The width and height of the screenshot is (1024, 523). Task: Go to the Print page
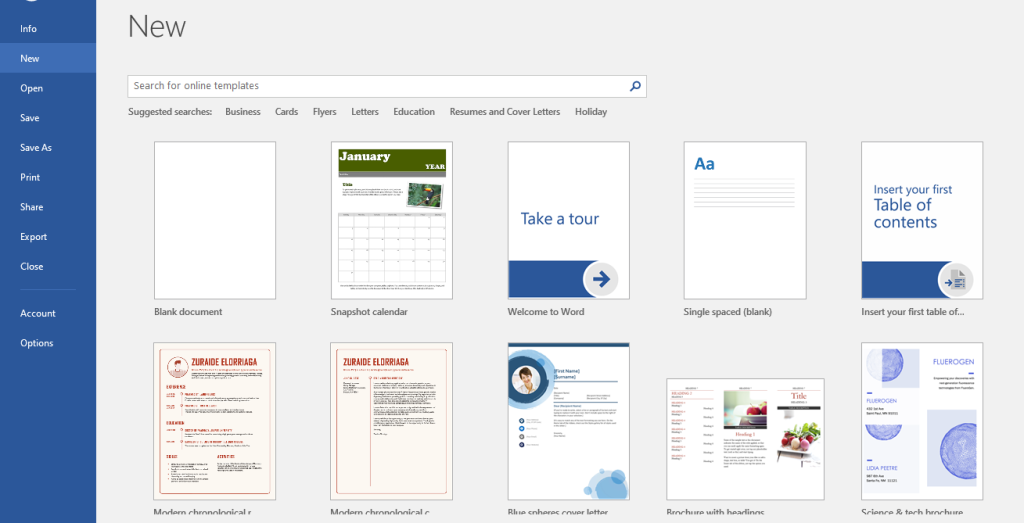pos(30,177)
